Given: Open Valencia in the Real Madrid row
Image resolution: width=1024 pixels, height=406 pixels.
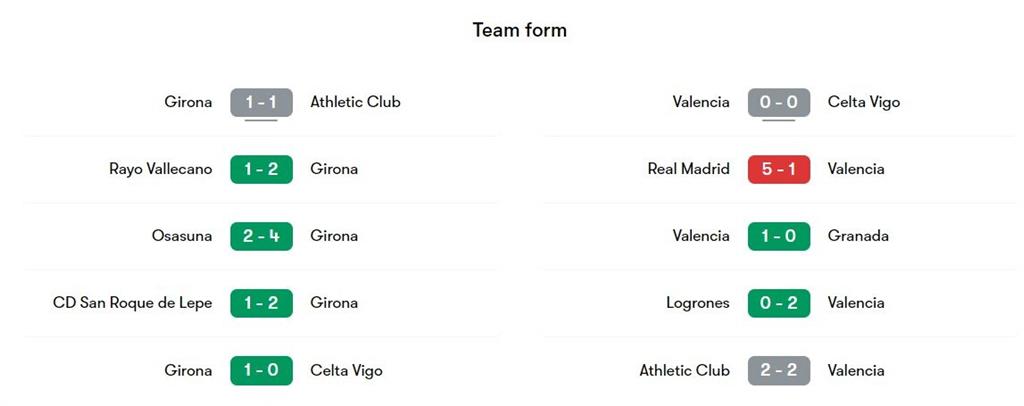Looking at the screenshot, I should [856, 169].
